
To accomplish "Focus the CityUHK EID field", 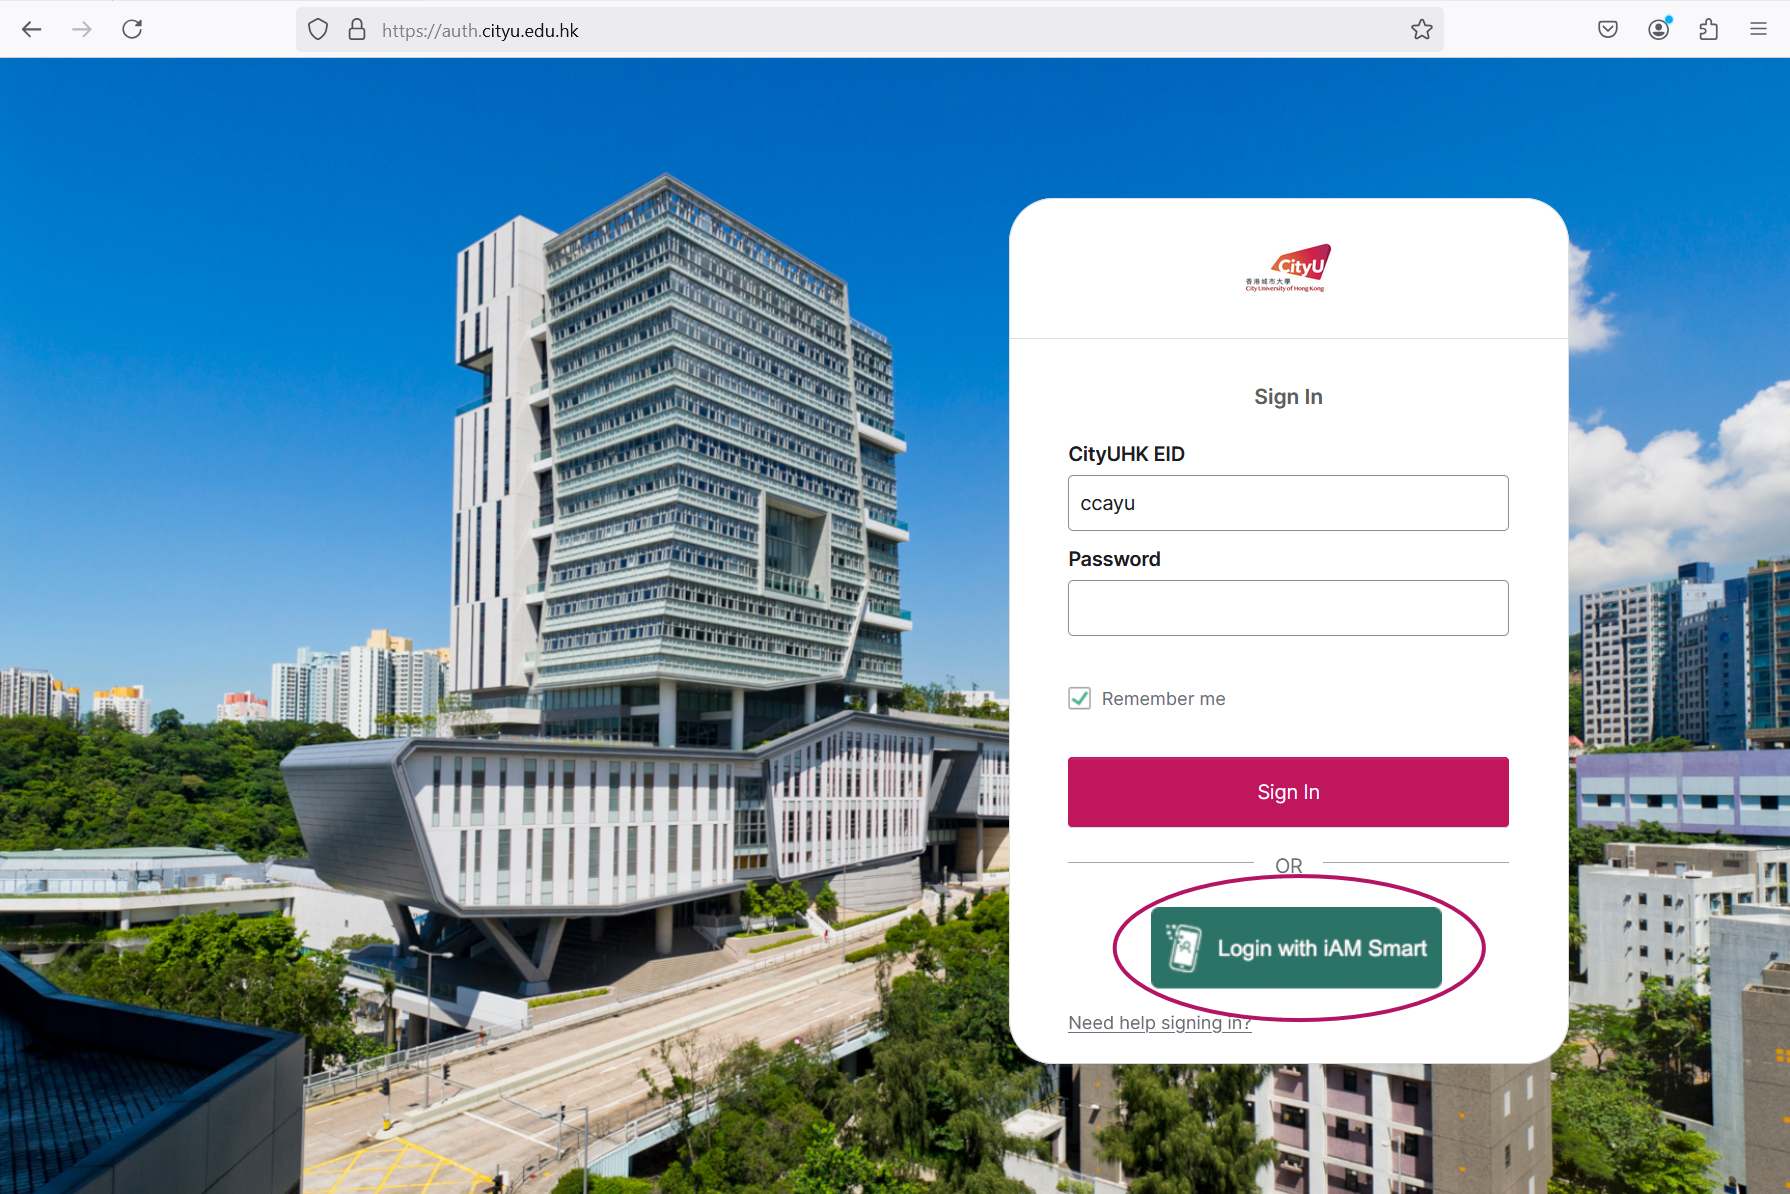I will click(x=1288, y=503).
